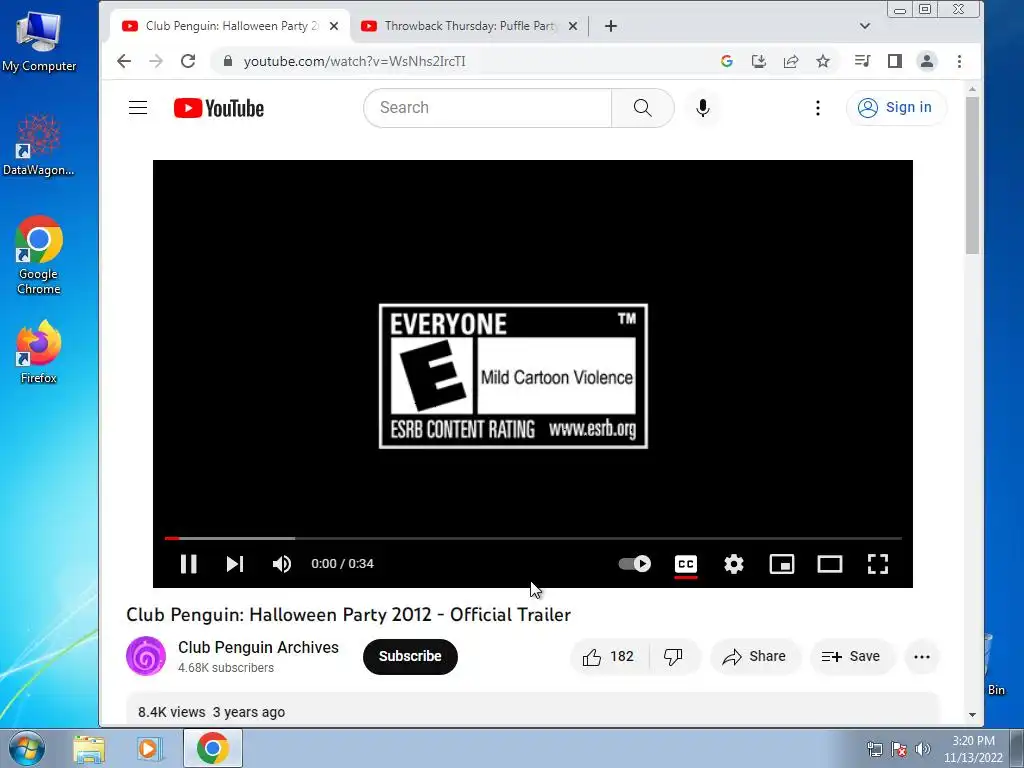
Task: Open Windows Start menu
Action: pyautogui.click(x=27, y=748)
